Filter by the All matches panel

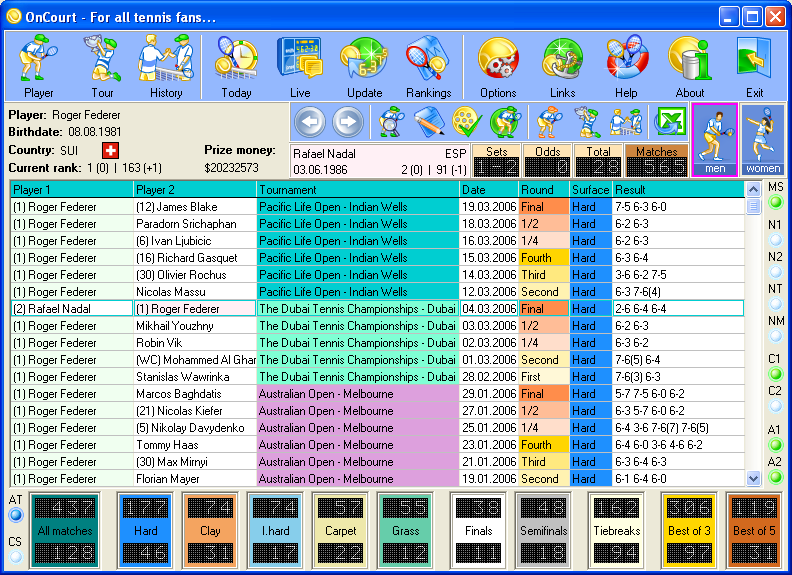click(65, 531)
